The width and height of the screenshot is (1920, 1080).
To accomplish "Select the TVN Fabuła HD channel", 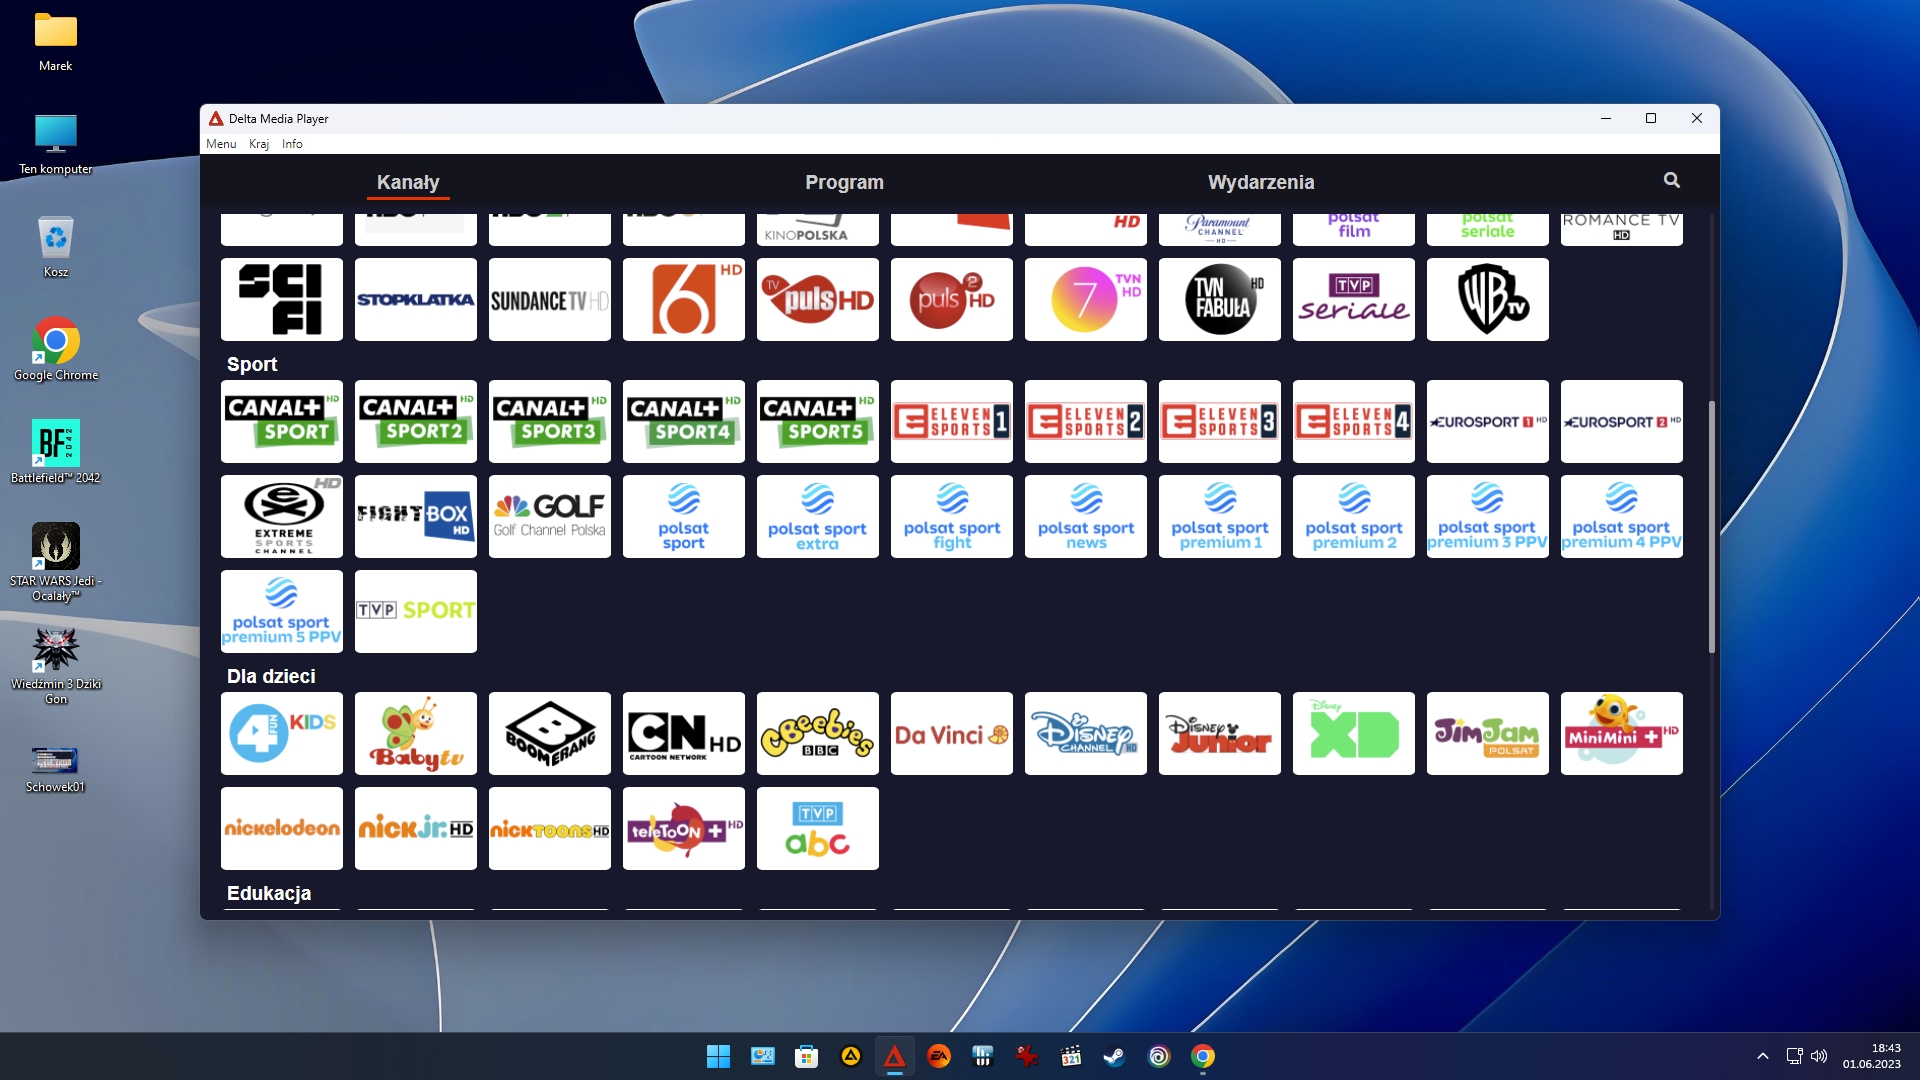I will (x=1220, y=300).
